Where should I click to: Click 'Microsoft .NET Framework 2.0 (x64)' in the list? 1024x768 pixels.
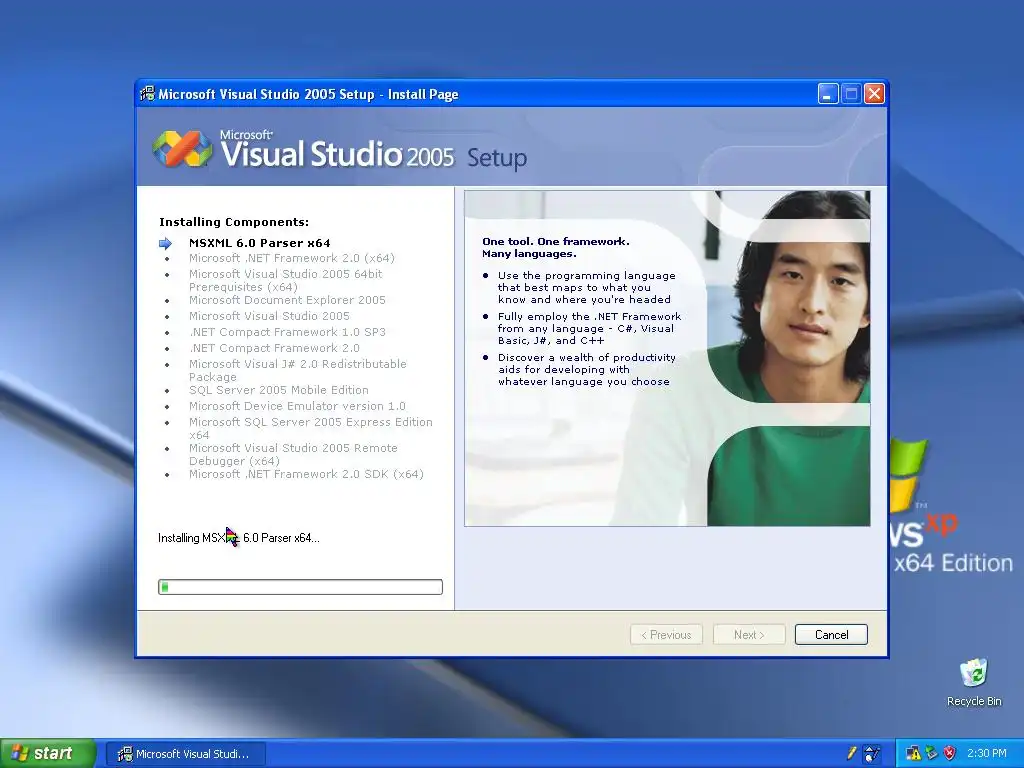(291, 258)
